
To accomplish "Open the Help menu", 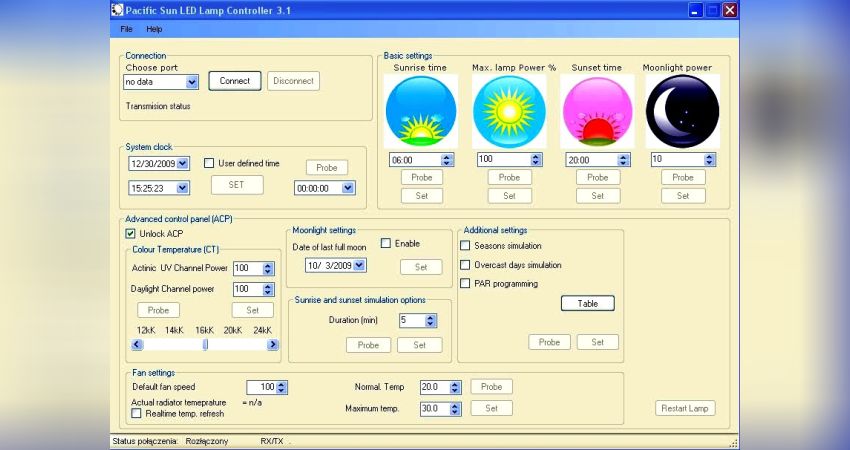I will pyautogui.click(x=154, y=29).
